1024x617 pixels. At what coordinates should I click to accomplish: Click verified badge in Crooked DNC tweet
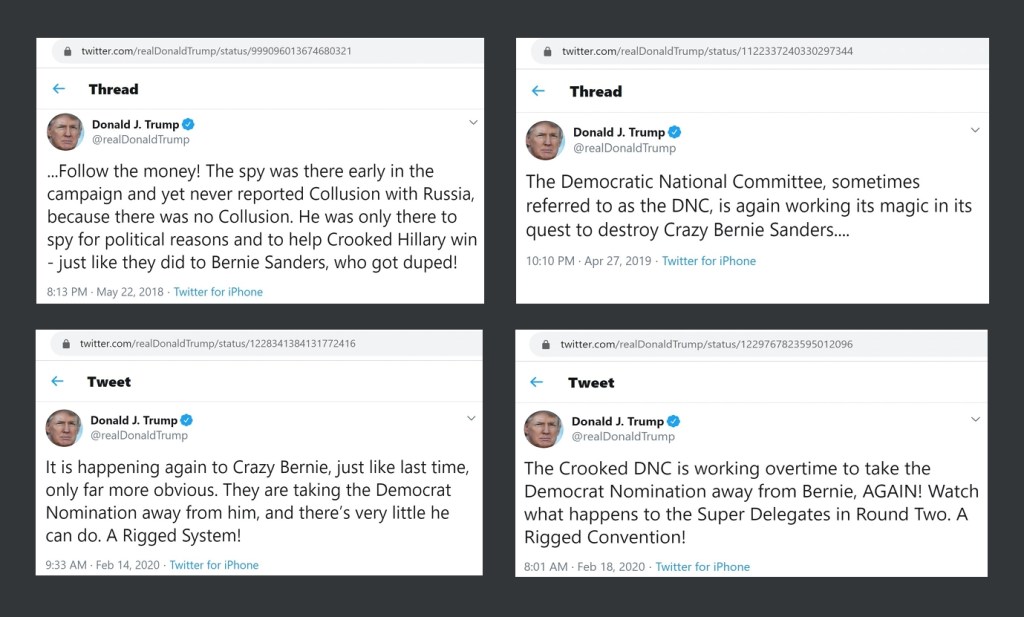click(674, 421)
